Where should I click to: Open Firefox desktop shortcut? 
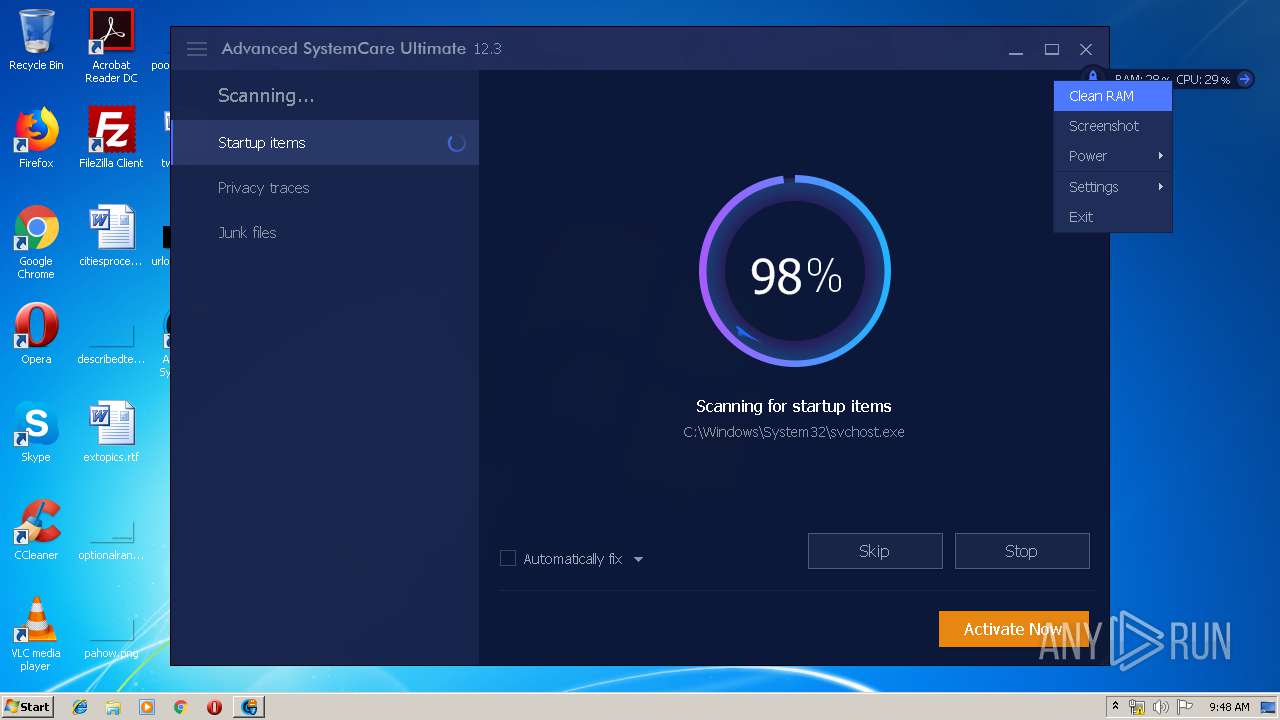pos(36,139)
